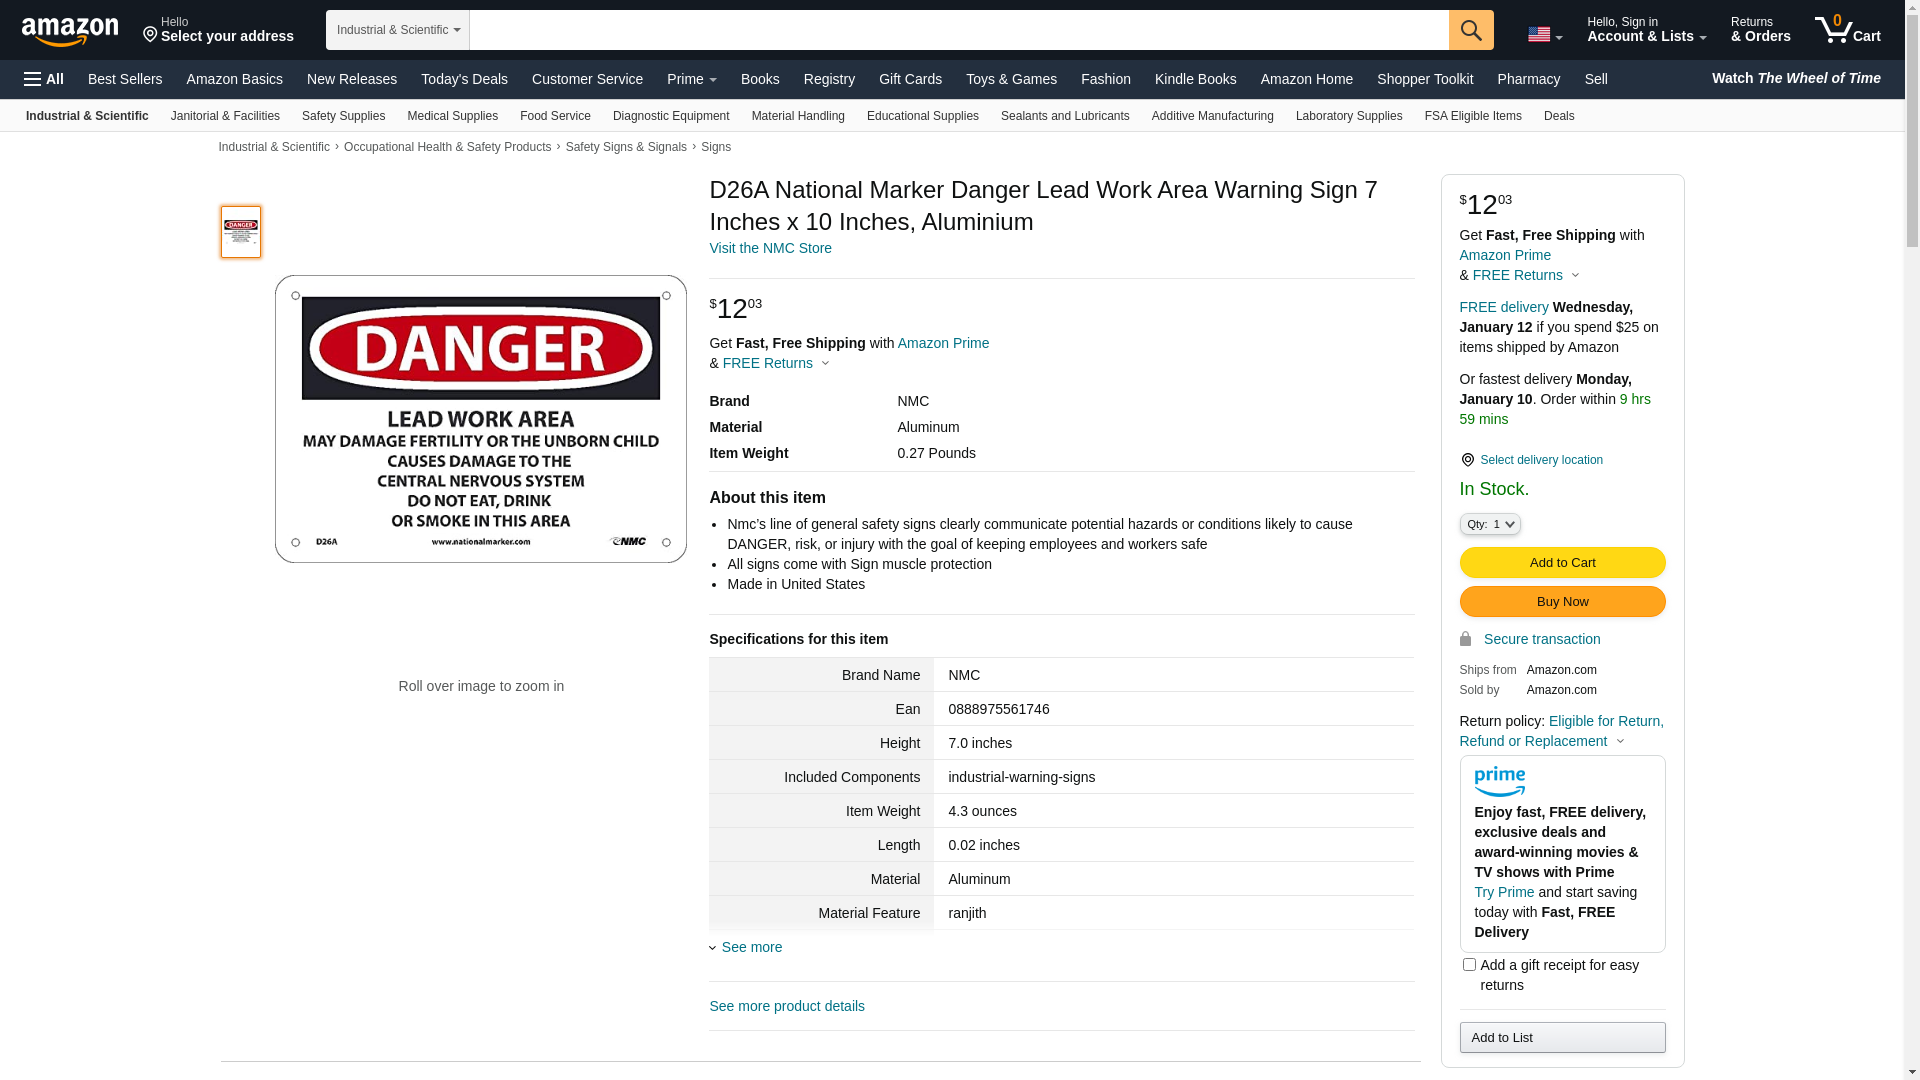Click the Add to Cart button
This screenshot has width=1920, height=1080.
tap(1561, 562)
